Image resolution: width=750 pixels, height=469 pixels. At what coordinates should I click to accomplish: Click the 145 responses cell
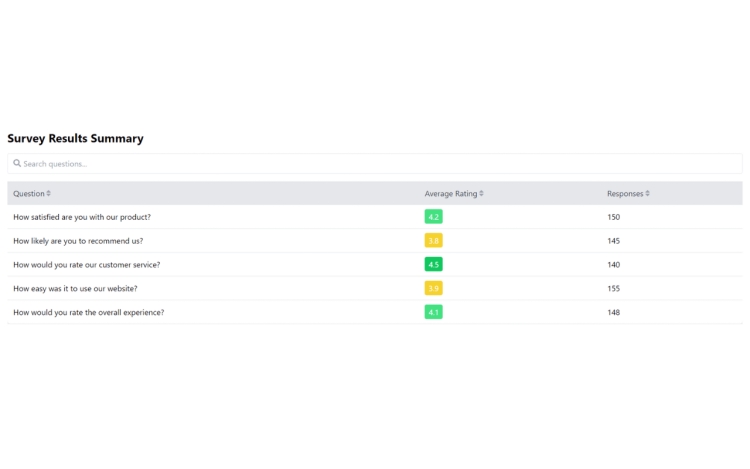point(614,241)
